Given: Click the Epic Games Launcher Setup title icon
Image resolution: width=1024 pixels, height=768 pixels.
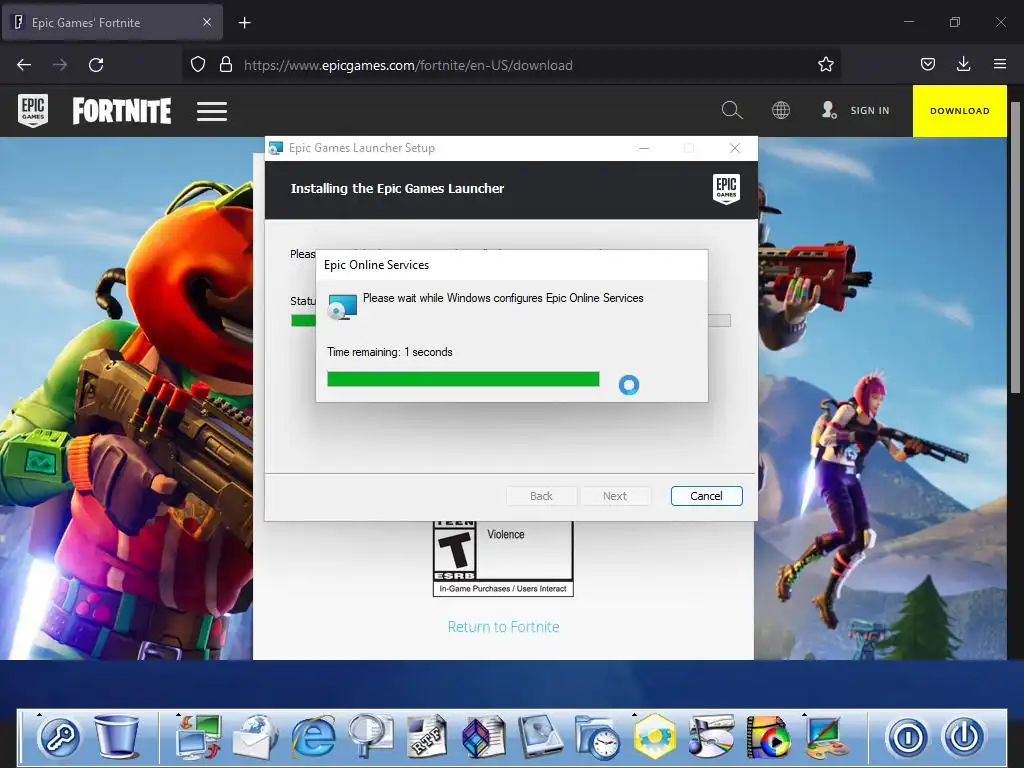Looking at the screenshot, I should (276, 148).
